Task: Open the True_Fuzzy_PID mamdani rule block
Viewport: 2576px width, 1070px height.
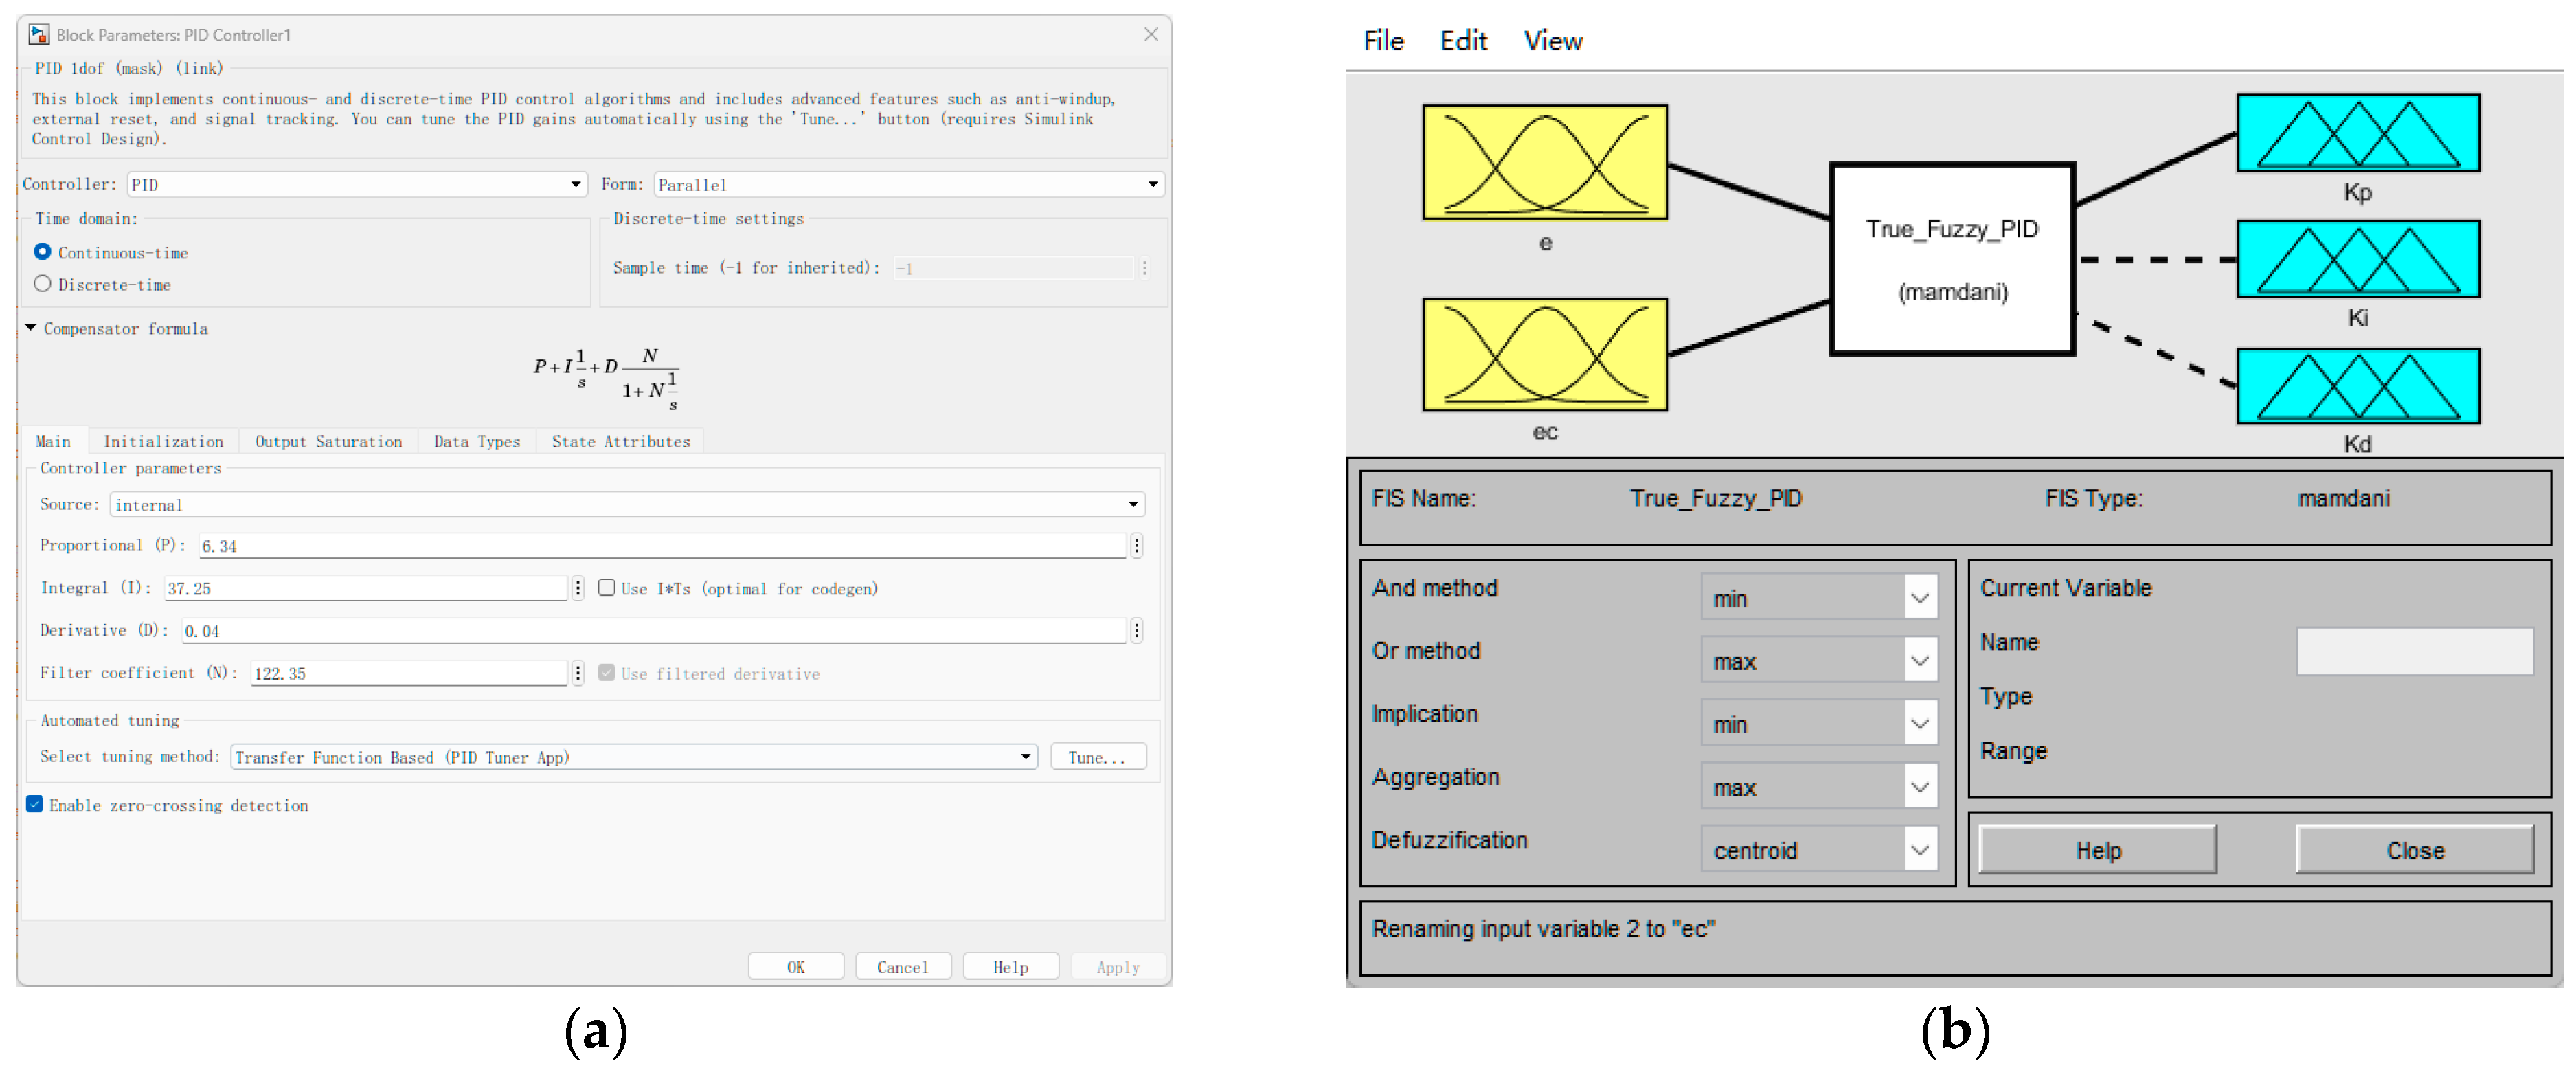Action: pos(1951,259)
